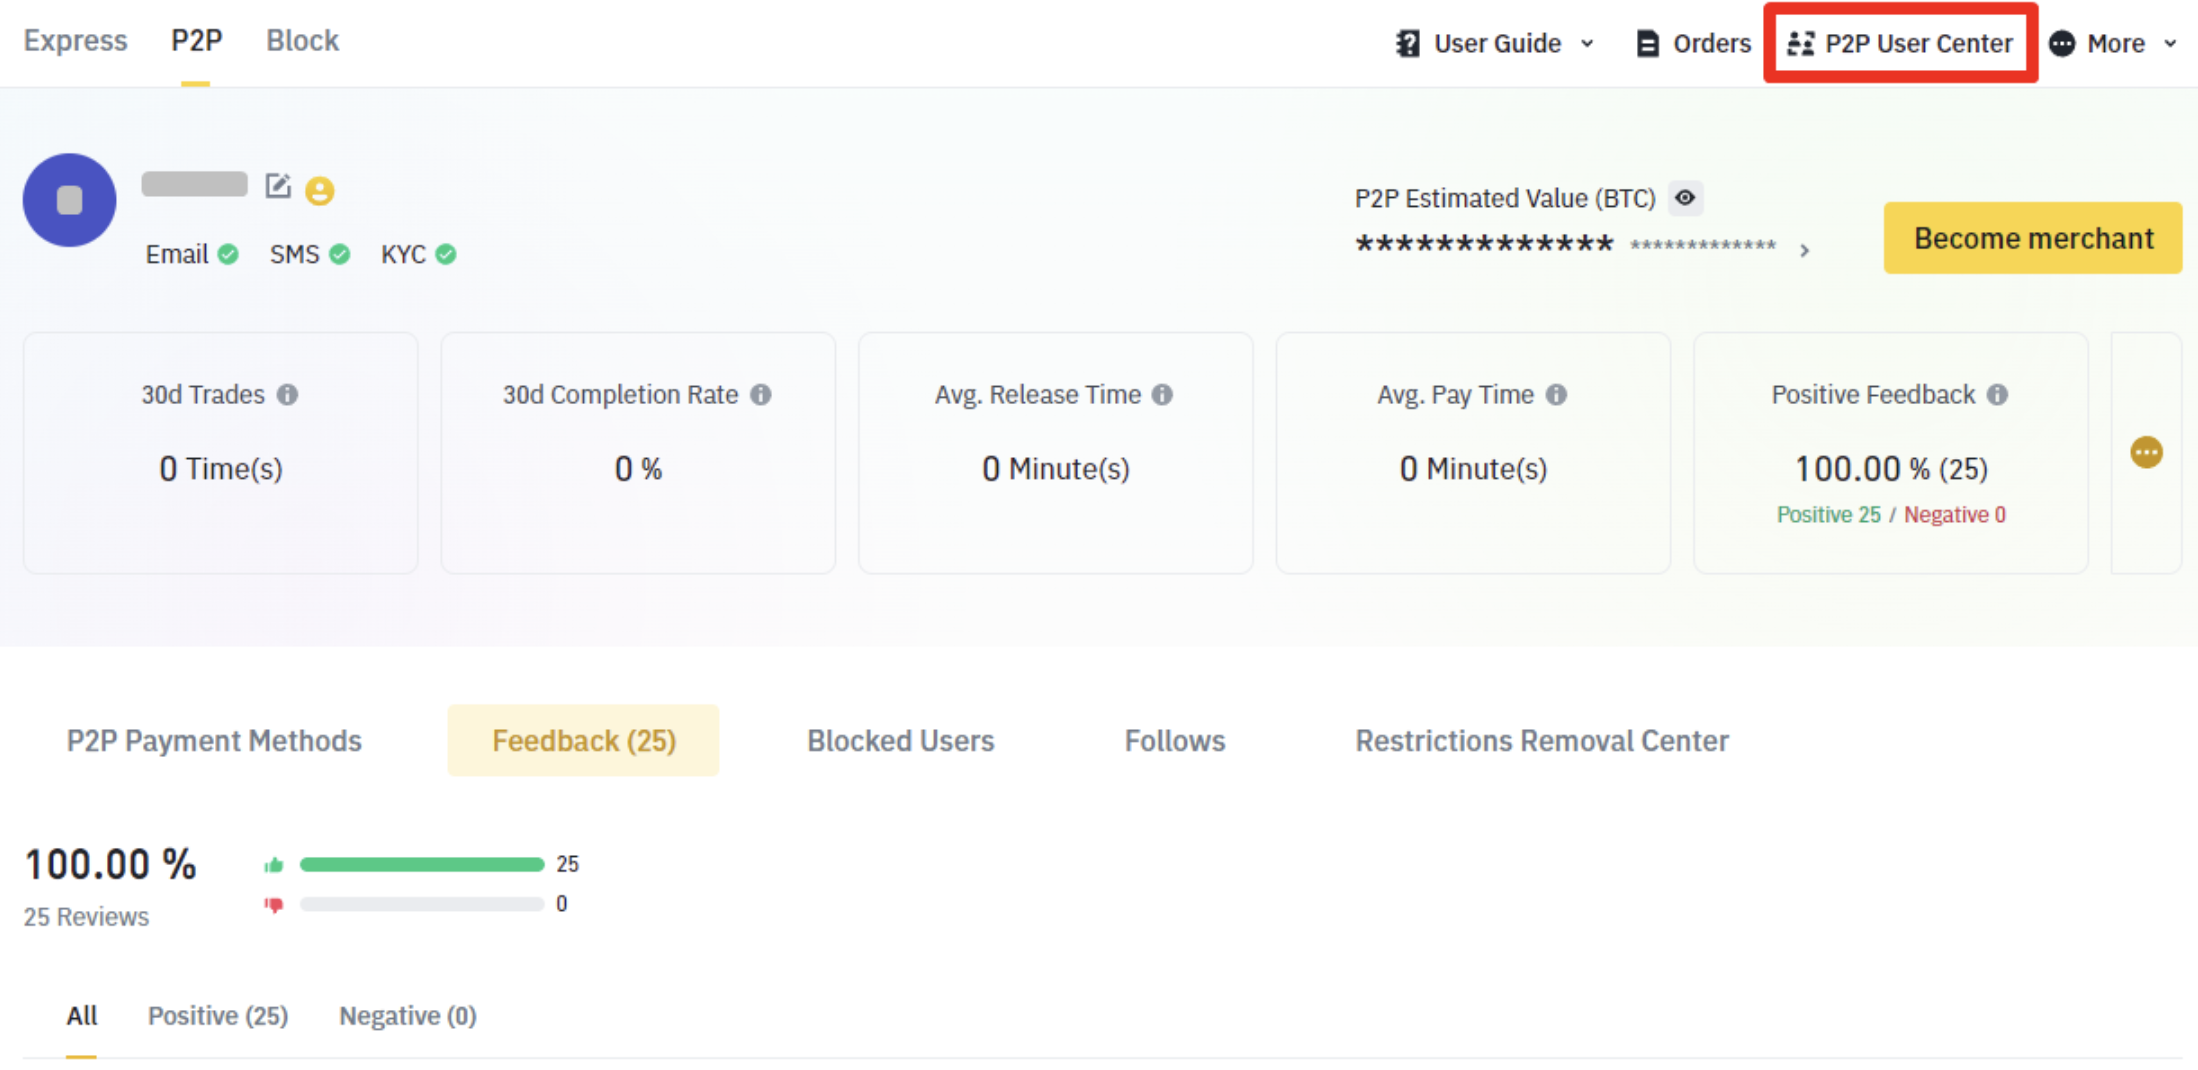The image size is (2198, 1070).
Task: Click the Become merchant button
Action: 2032,239
